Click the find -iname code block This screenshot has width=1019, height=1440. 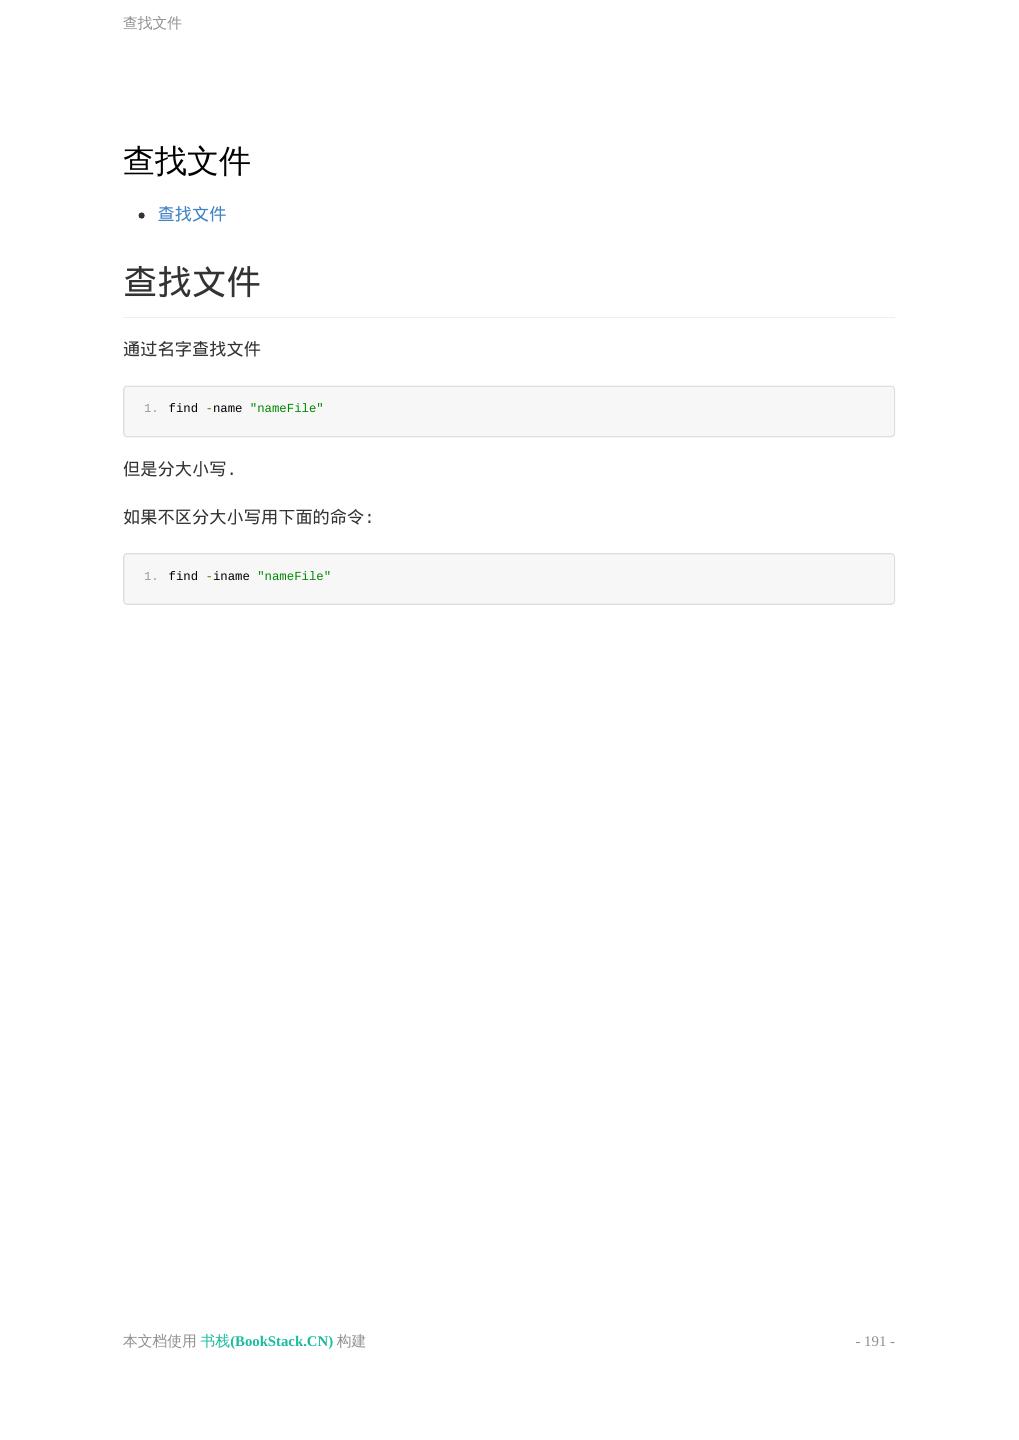pos(509,579)
